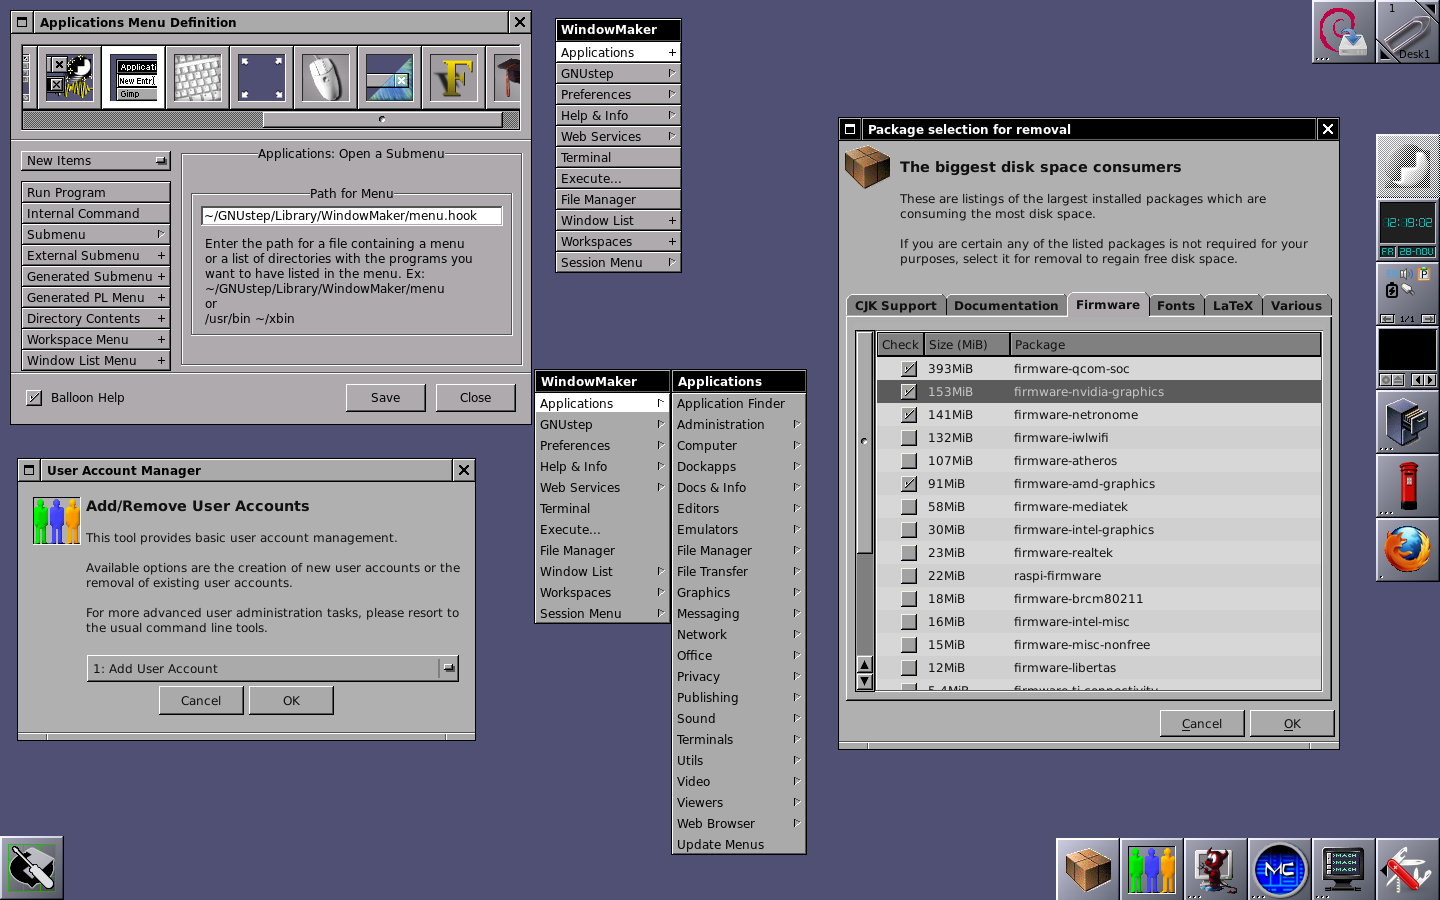Launch Firefox from the dock
Image resolution: width=1440 pixels, height=900 pixels.
pyautogui.click(x=1407, y=550)
